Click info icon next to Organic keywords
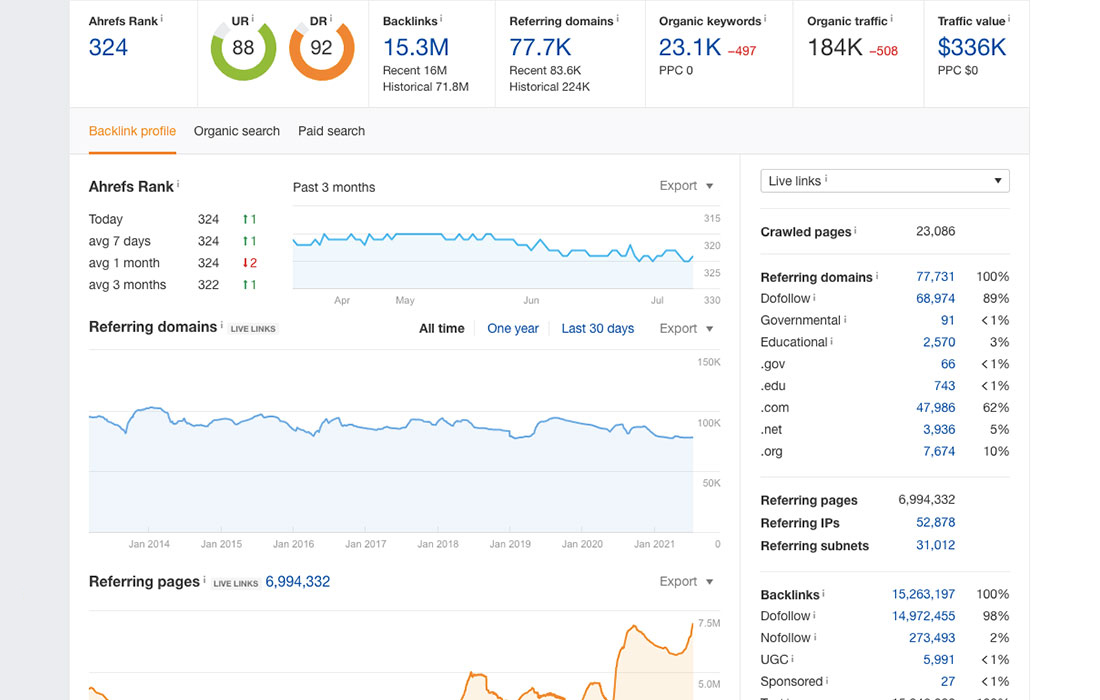The image size is (1100, 700). click(x=766, y=18)
